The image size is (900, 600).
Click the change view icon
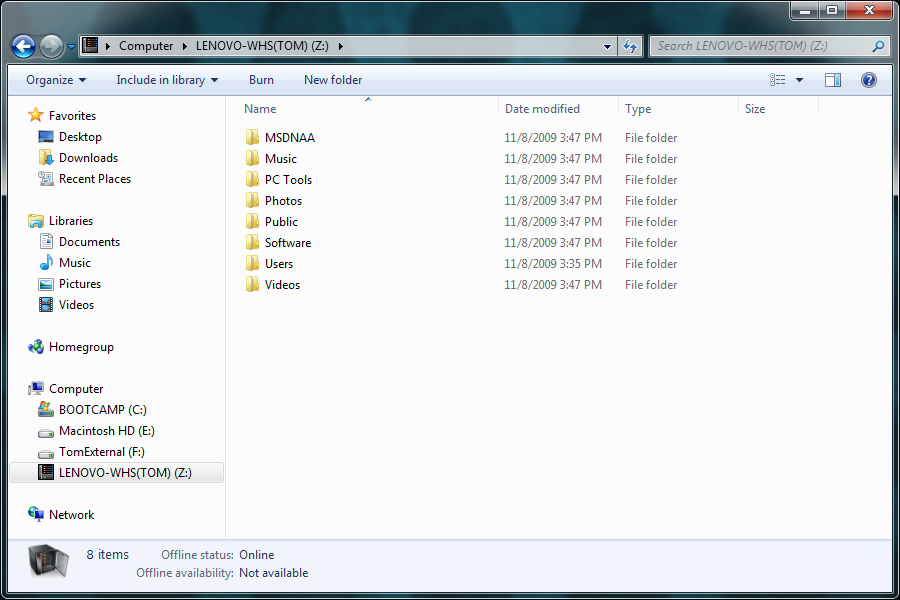[x=778, y=80]
